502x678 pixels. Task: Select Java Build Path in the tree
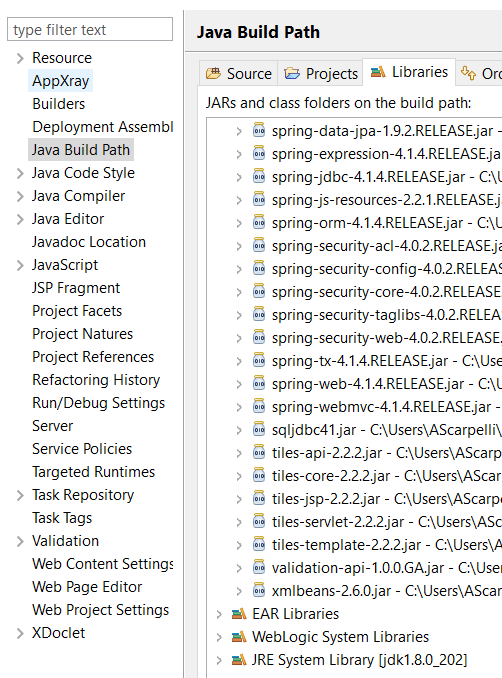[x=81, y=150]
